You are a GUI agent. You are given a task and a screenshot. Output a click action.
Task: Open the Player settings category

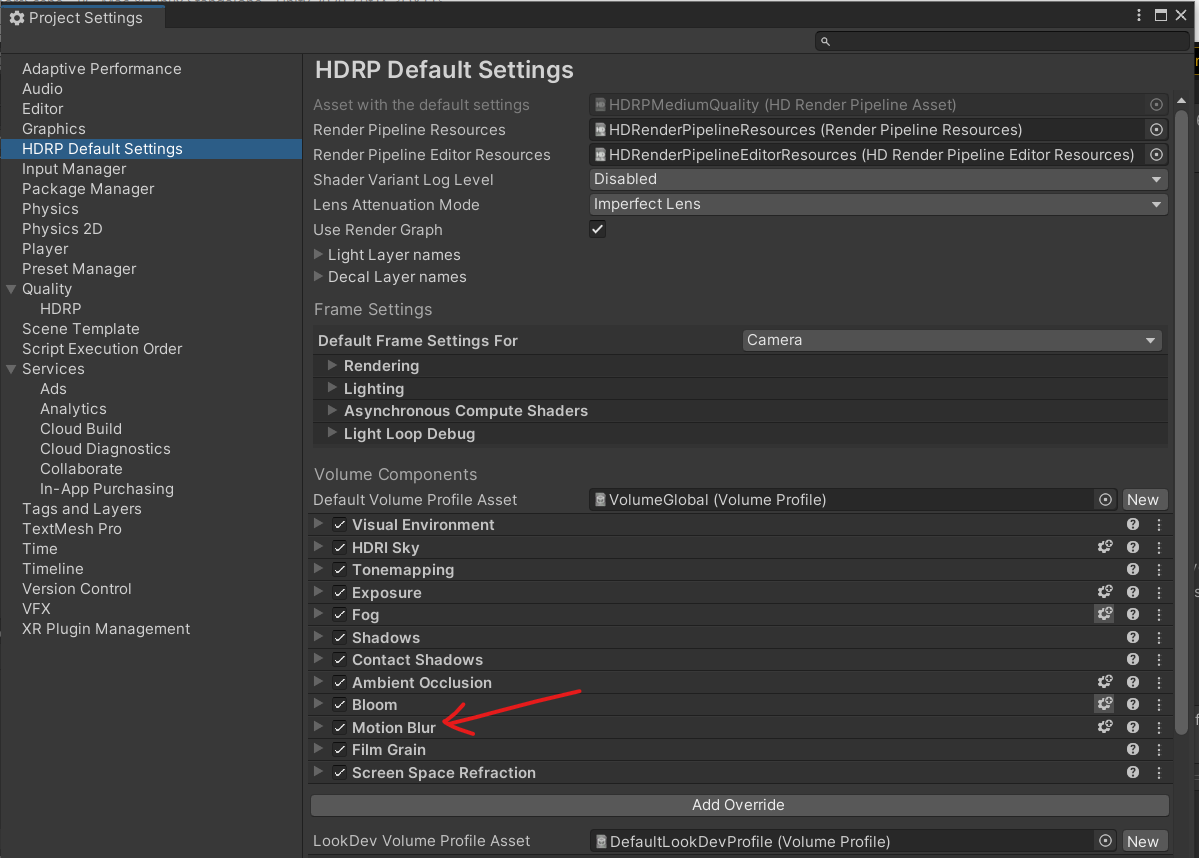(x=45, y=249)
